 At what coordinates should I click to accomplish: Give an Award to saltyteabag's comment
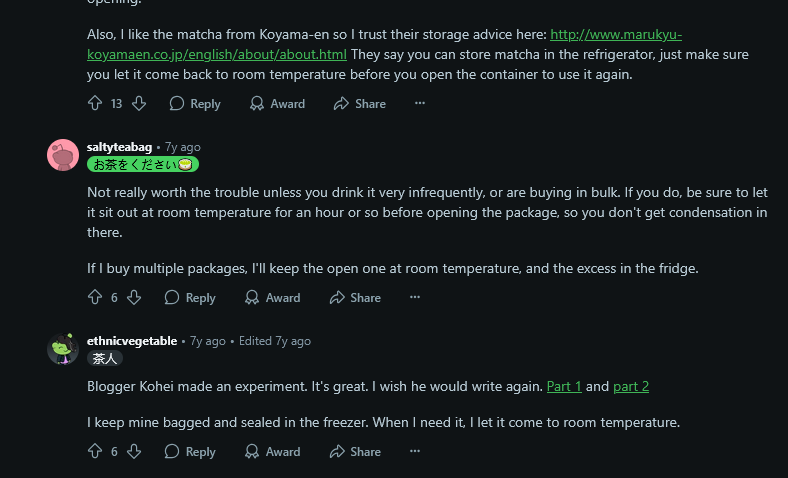click(272, 298)
